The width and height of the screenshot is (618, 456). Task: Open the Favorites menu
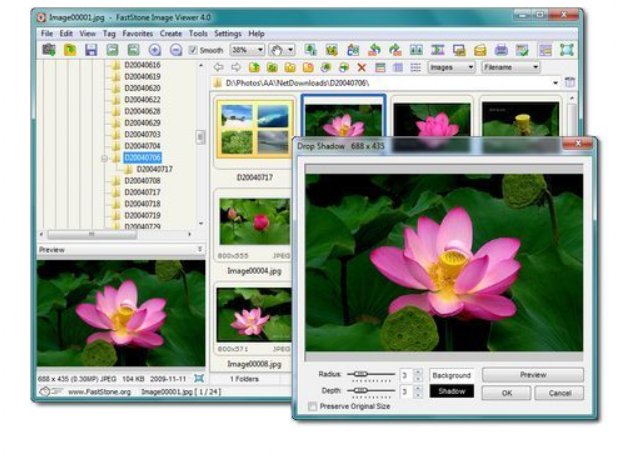138,34
